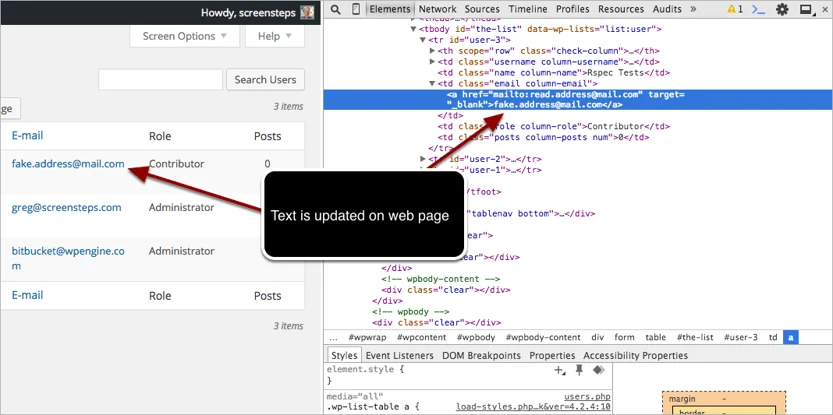Select the td name column-name Rspec Tests line

click(554, 73)
